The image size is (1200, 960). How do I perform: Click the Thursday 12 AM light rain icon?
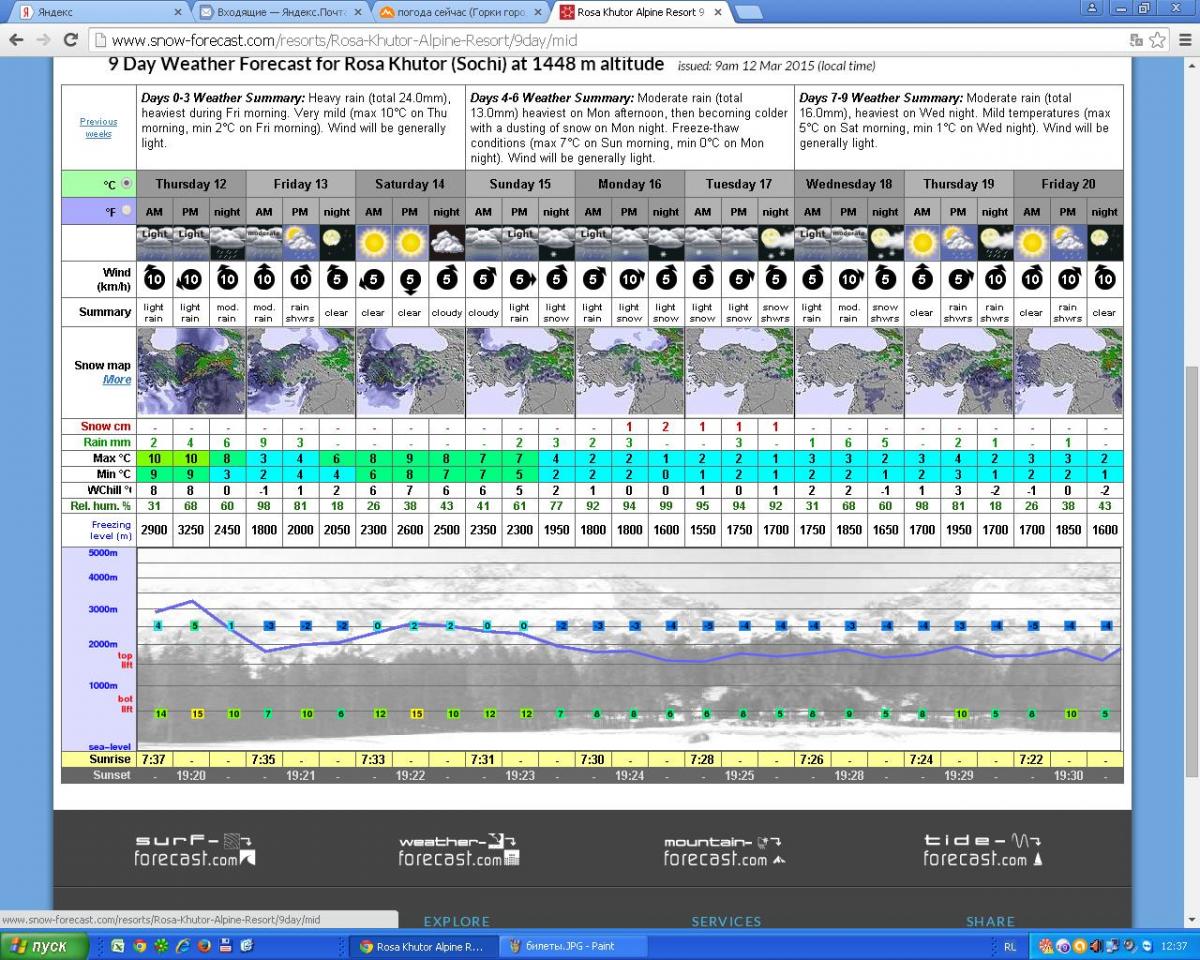(154, 243)
